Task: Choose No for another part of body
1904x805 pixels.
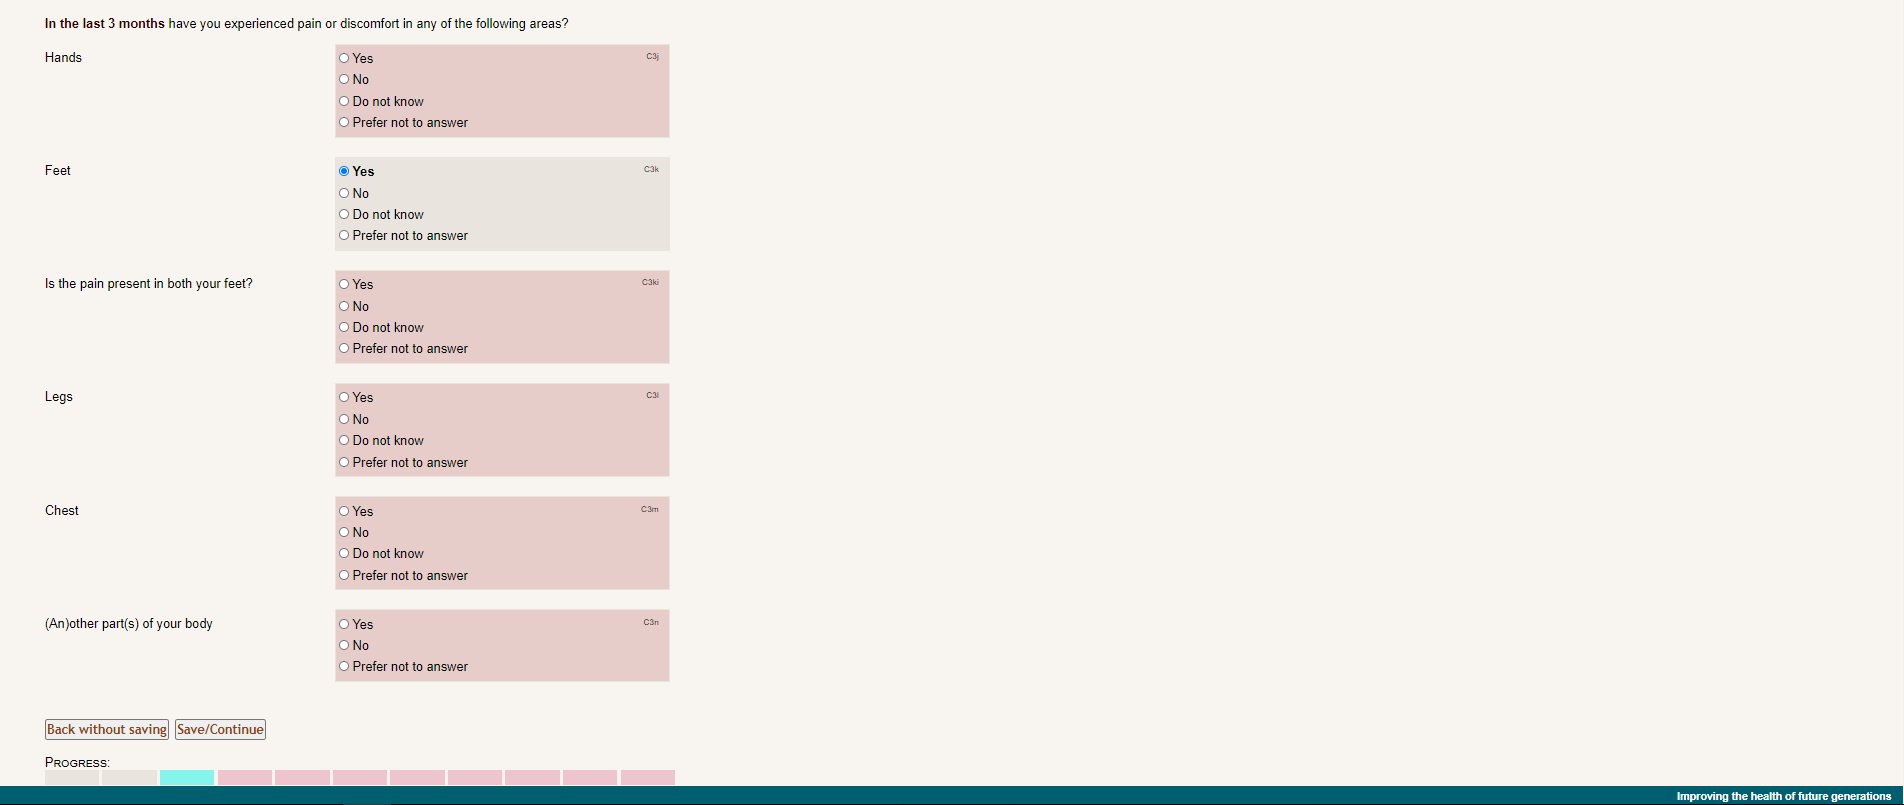Action: click(344, 646)
